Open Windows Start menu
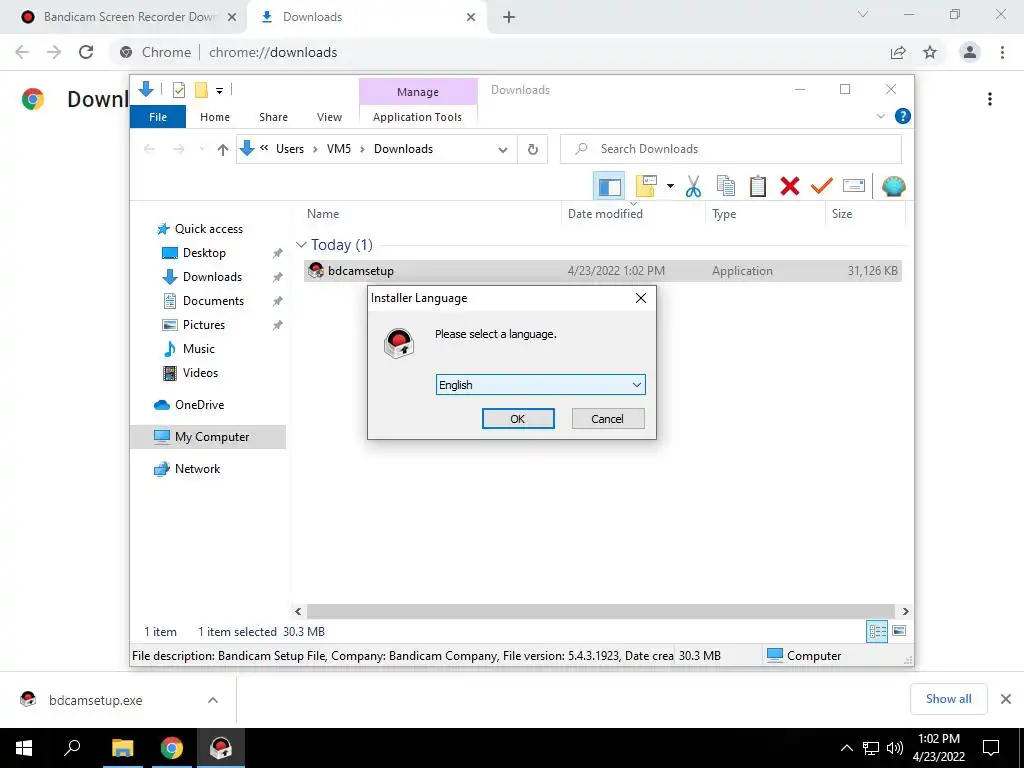The image size is (1024, 768). coord(24,748)
